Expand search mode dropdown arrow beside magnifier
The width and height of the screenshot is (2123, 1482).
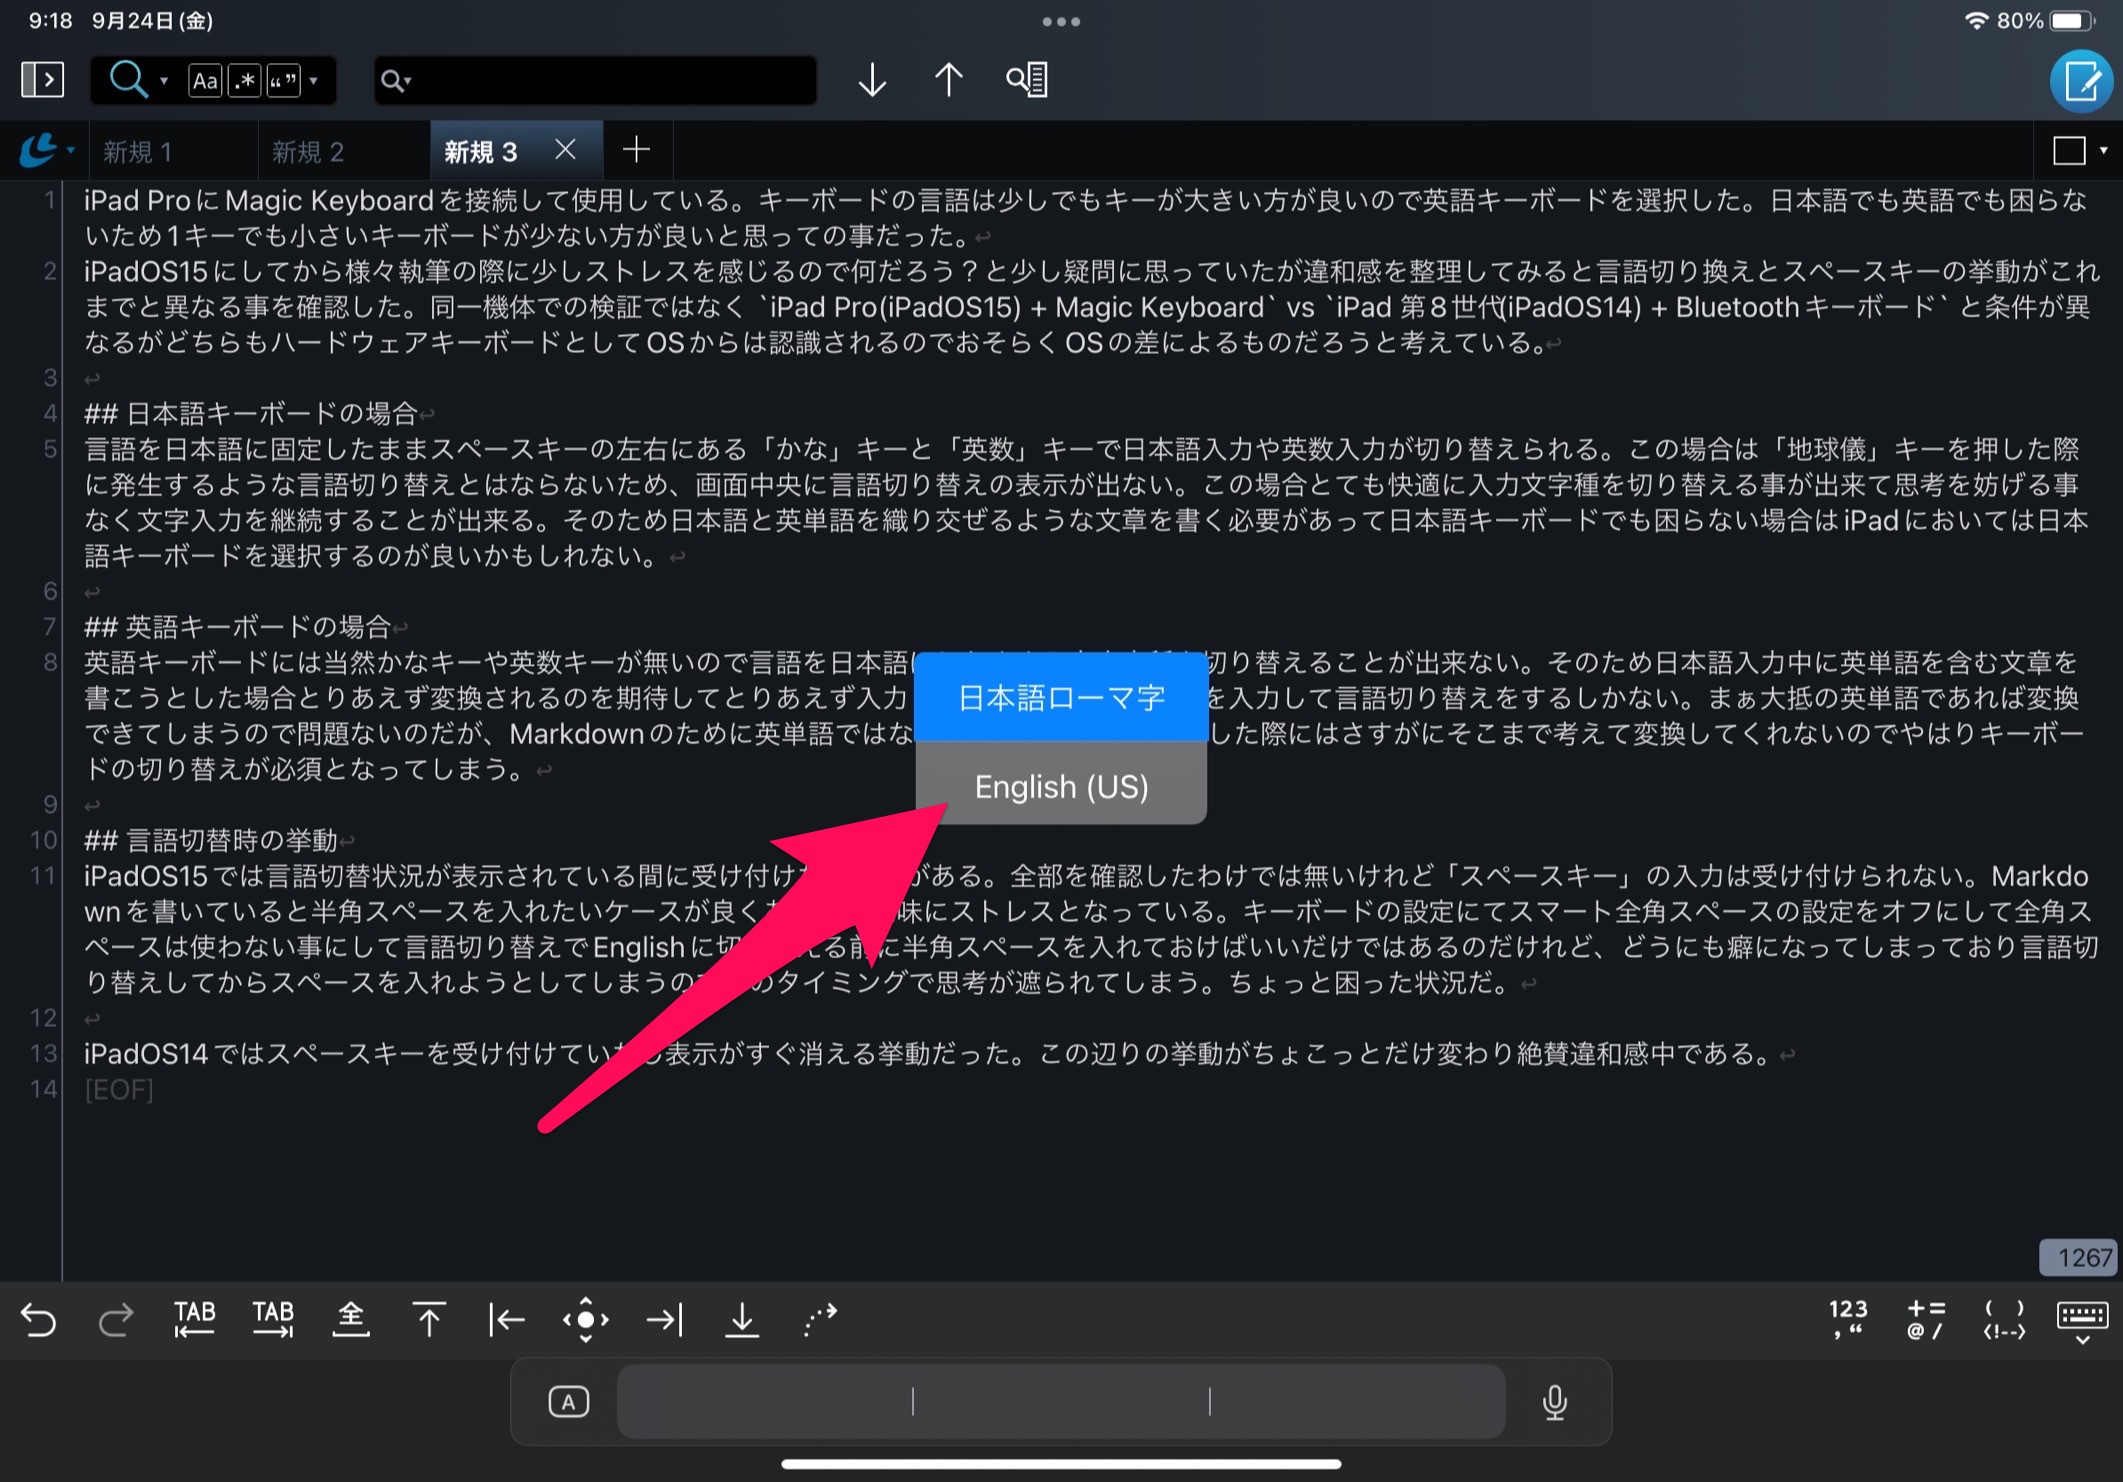pos(164,80)
